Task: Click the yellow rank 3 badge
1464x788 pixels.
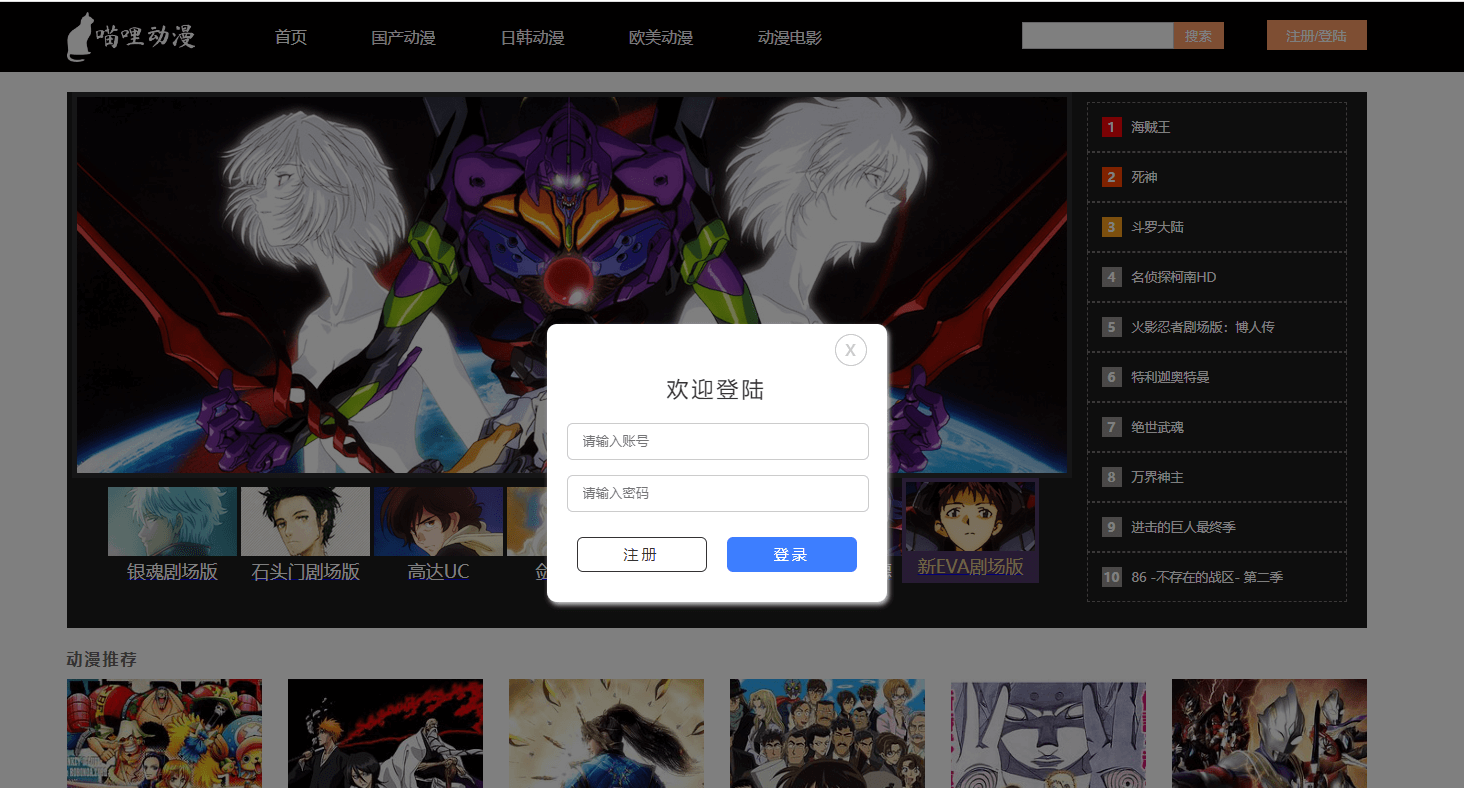Action: [x=1111, y=227]
